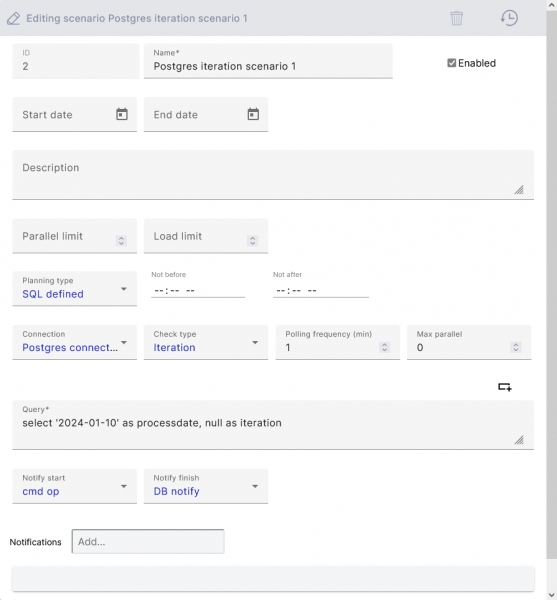Image resolution: width=557 pixels, height=600 pixels.
Task: Click the Max parallel value 0
Action: pos(420,347)
